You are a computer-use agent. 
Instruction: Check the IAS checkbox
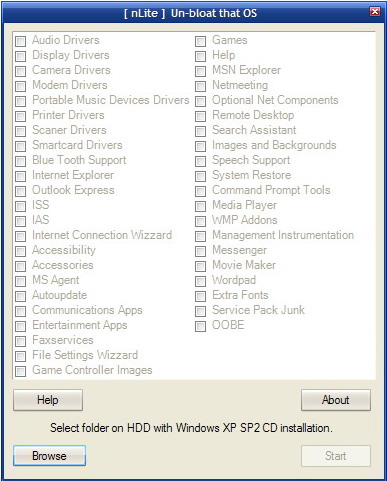[x=20, y=221]
